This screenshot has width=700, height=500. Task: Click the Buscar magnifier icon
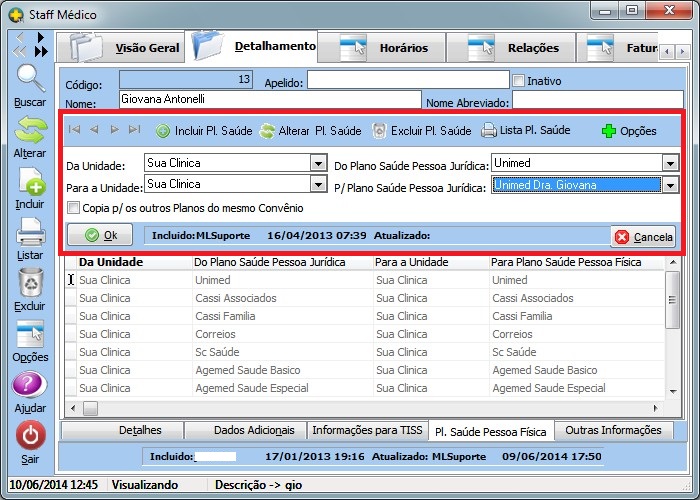coord(30,80)
